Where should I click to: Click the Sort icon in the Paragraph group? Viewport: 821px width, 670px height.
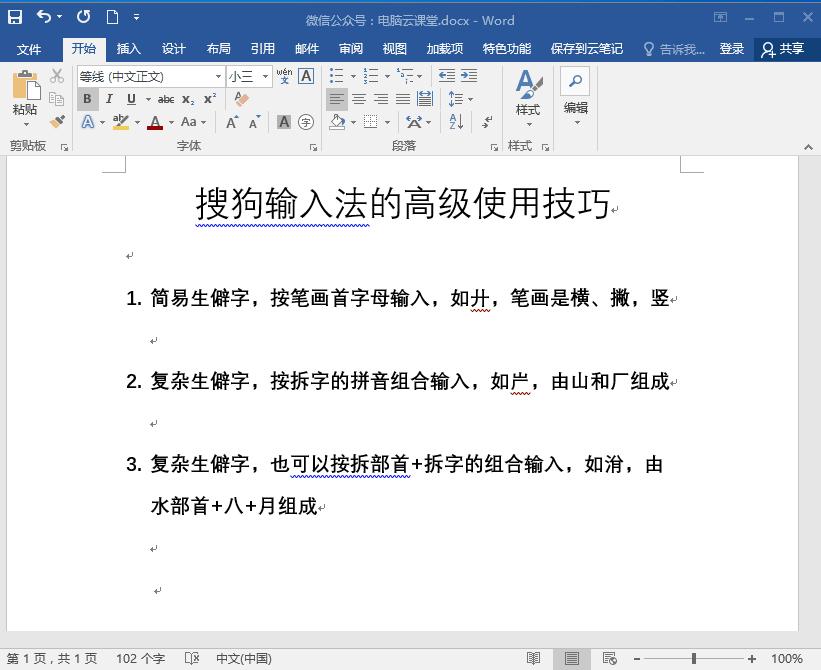[455, 122]
